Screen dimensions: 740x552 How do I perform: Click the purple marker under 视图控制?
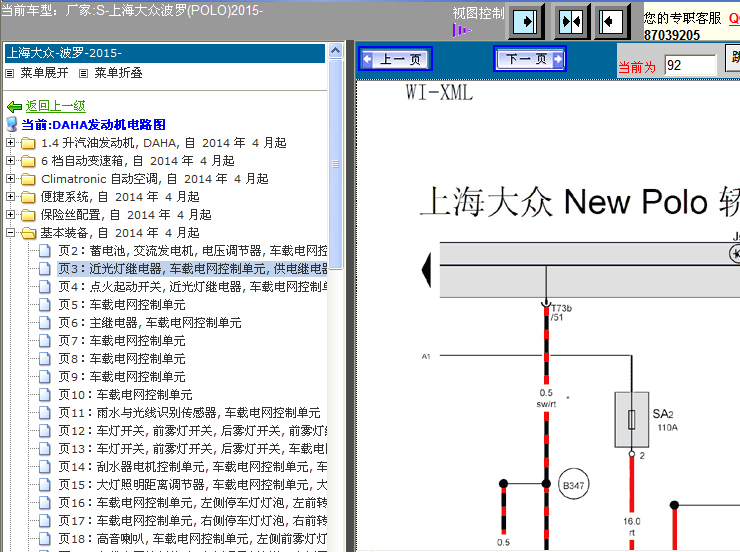[462, 31]
